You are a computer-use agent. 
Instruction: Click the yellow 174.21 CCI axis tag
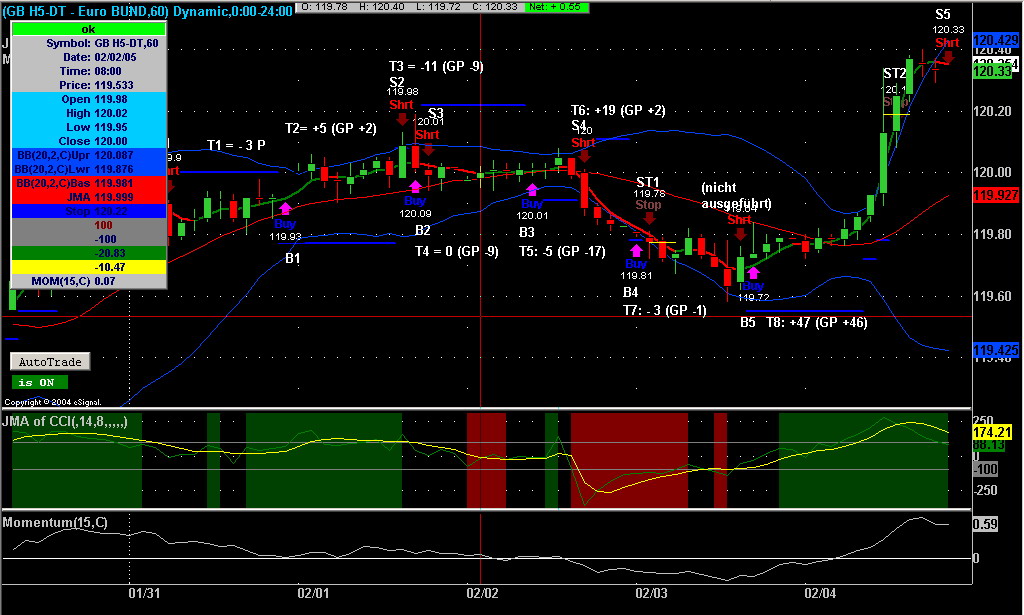[993, 433]
